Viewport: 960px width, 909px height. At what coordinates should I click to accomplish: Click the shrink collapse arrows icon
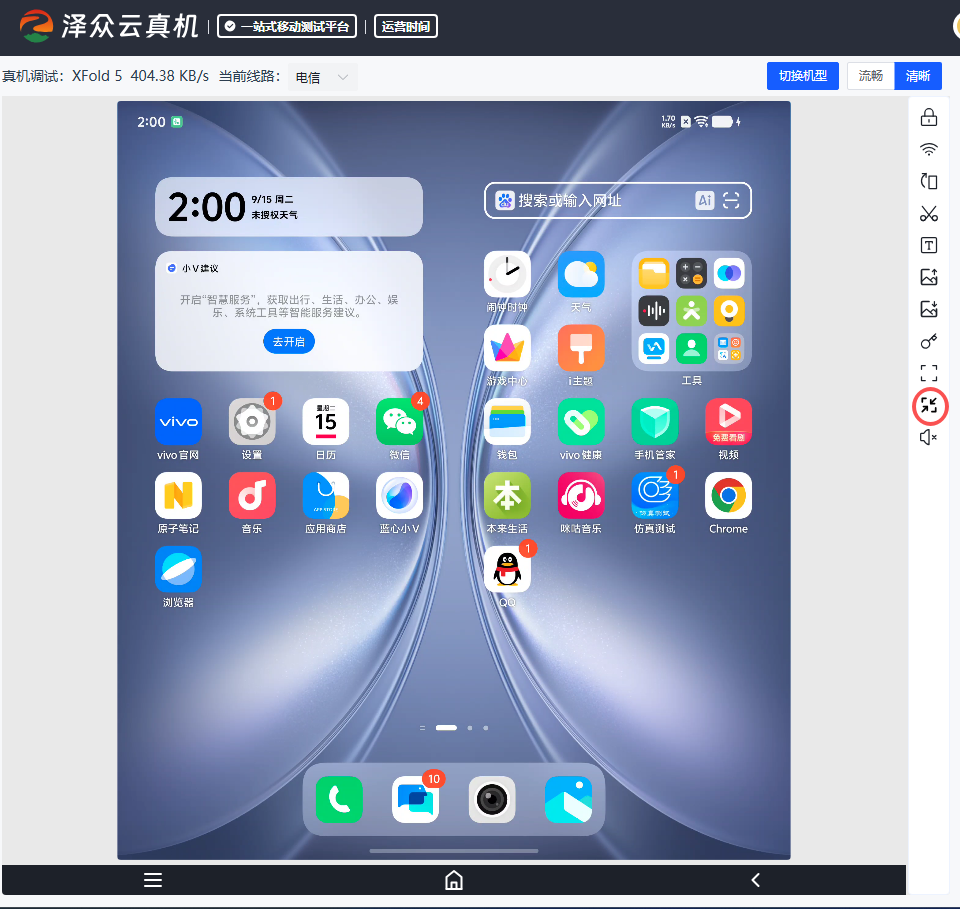pos(929,405)
